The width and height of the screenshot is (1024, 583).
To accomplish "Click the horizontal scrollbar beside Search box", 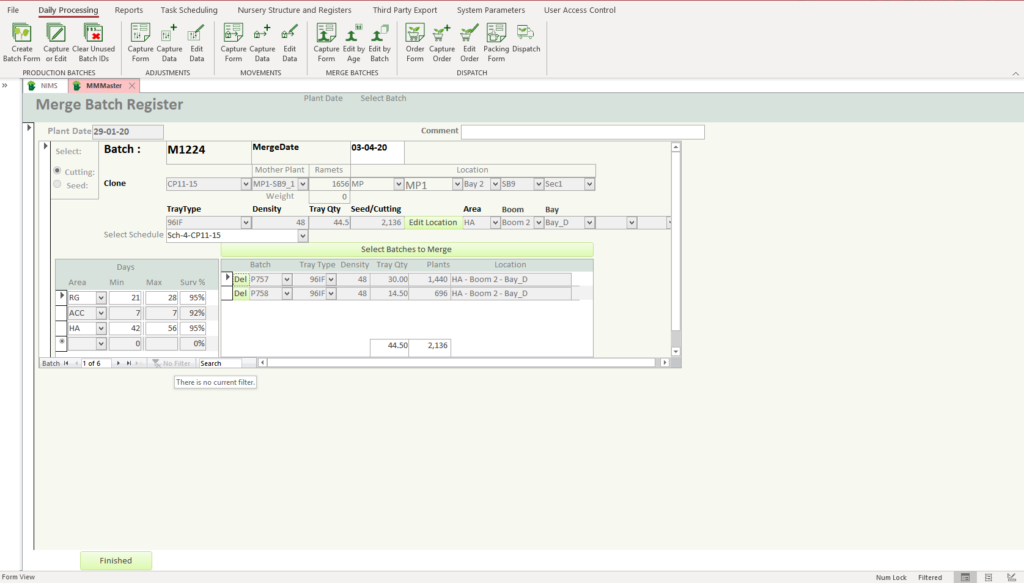I will [x=460, y=363].
